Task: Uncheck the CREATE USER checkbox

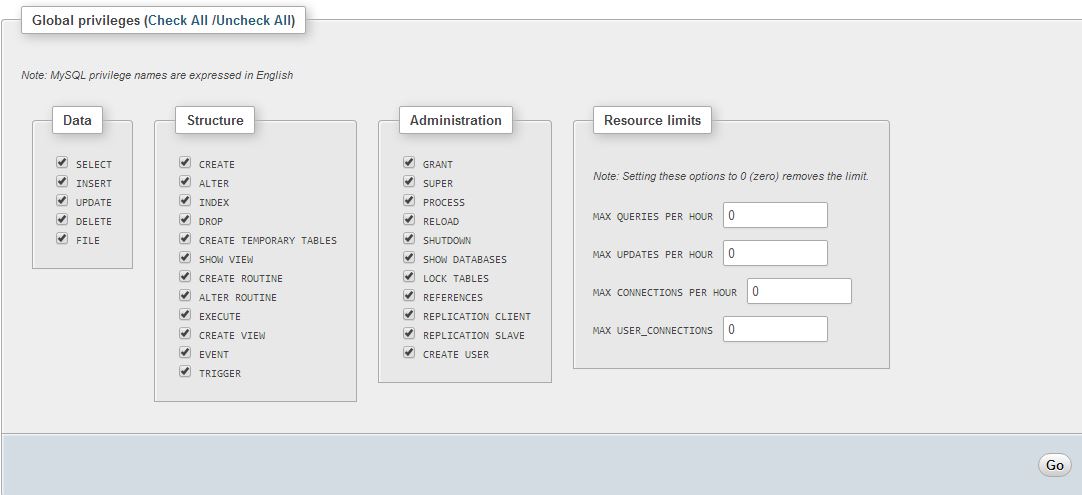Action: tap(409, 353)
